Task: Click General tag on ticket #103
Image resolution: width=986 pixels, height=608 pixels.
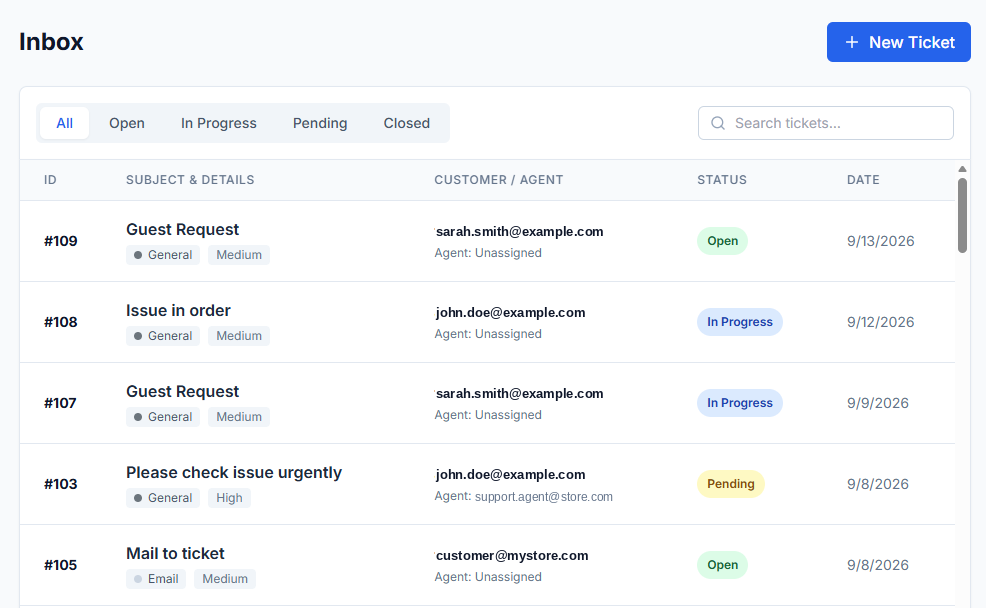Action: (x=163, y=498)
